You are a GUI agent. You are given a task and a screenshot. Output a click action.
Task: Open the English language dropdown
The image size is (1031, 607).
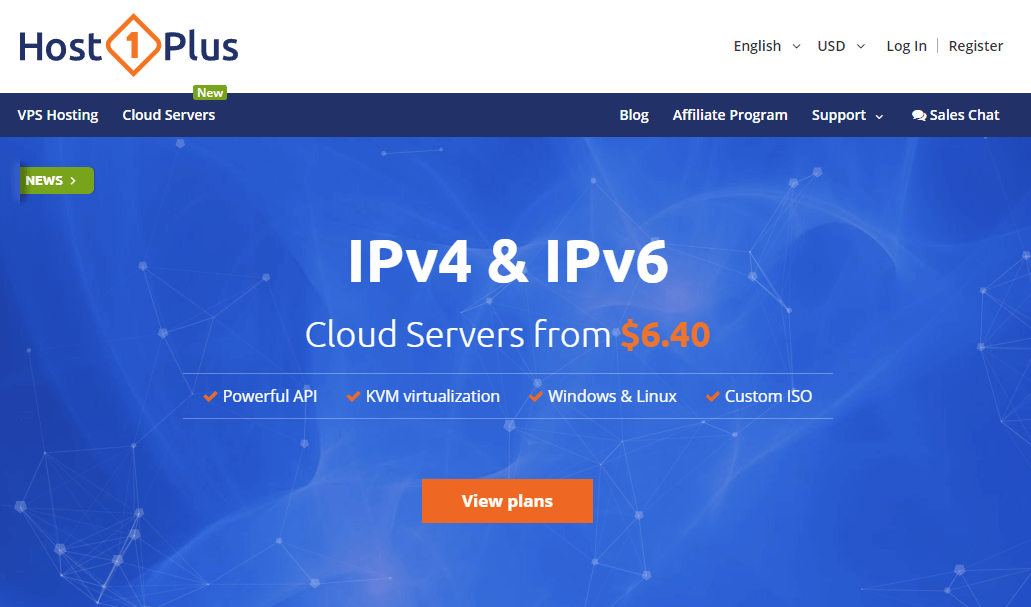(767, 46)
